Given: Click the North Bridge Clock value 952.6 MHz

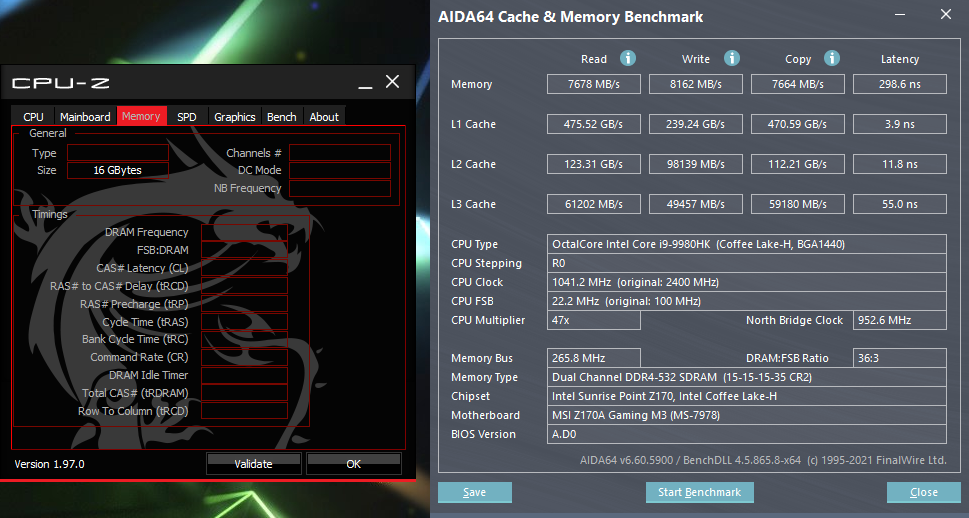Looking at the screenshot, I should pos(900,320).
